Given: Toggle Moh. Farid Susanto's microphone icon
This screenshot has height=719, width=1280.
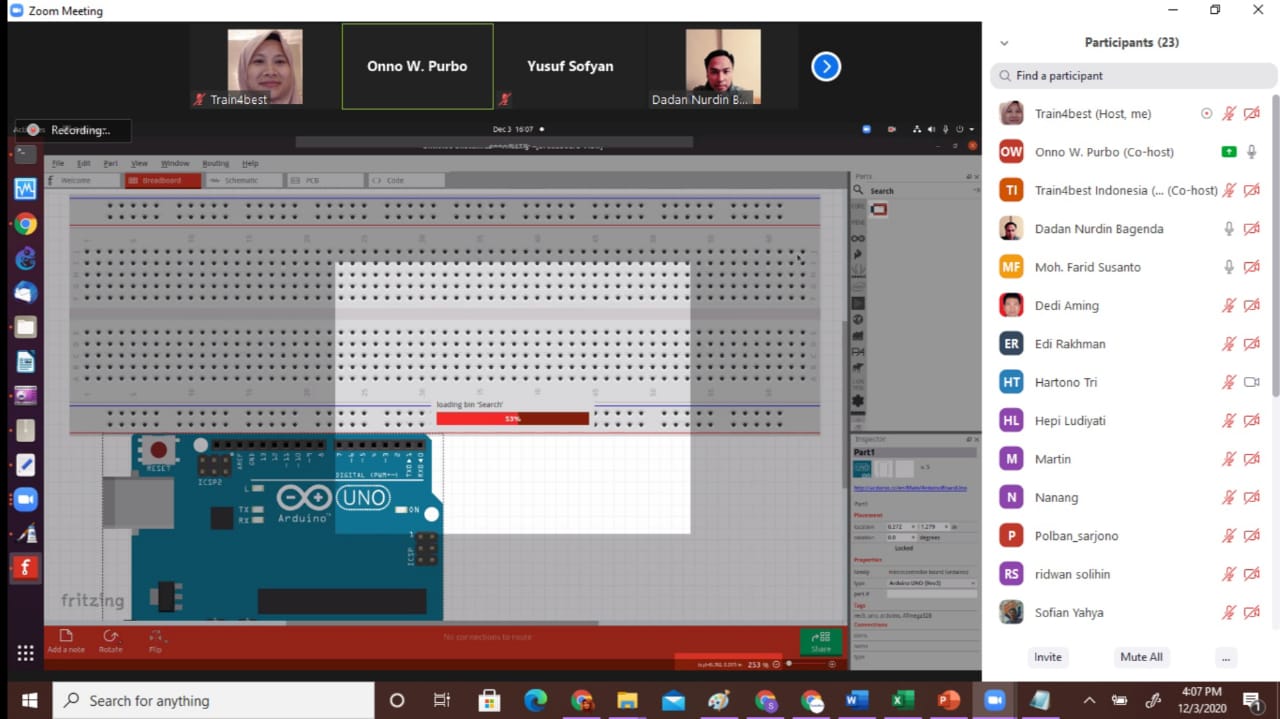Looking at the screenshot, I should point(1229,267).
